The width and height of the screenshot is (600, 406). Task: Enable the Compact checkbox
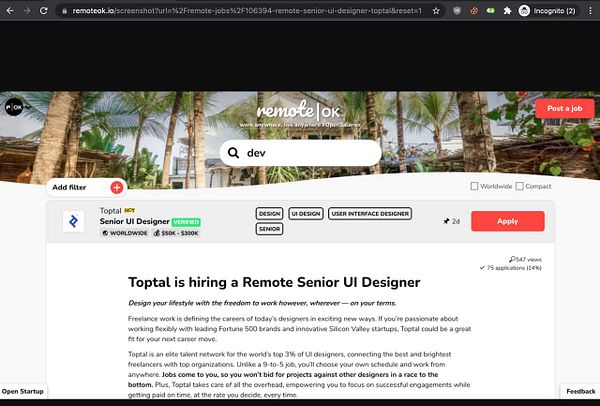[x=519, y=186]
